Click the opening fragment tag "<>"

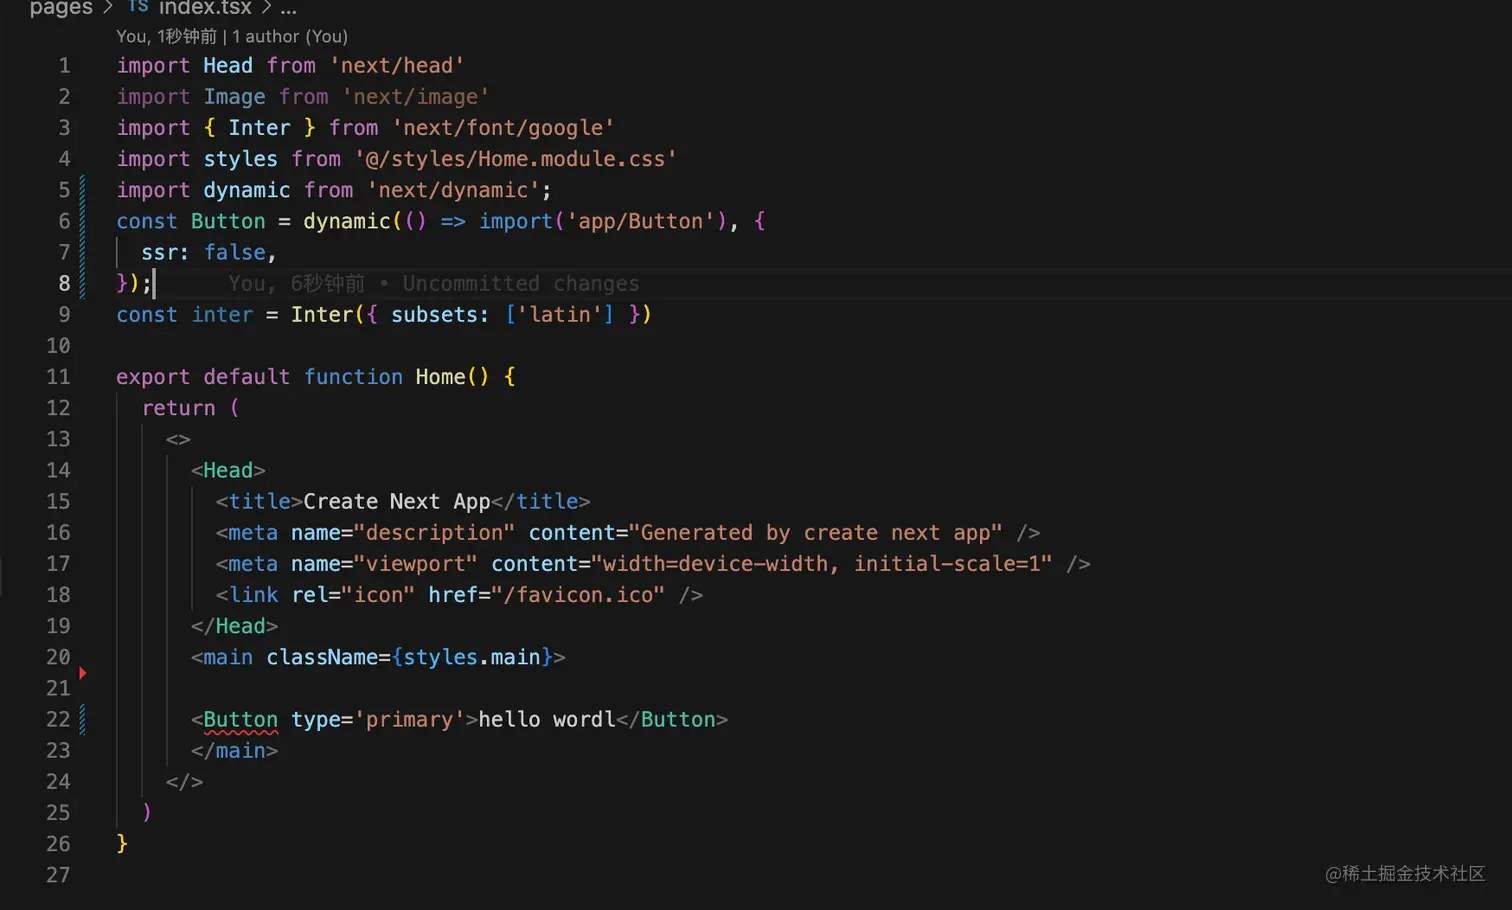pyautogui.click(x=178, y=439)
